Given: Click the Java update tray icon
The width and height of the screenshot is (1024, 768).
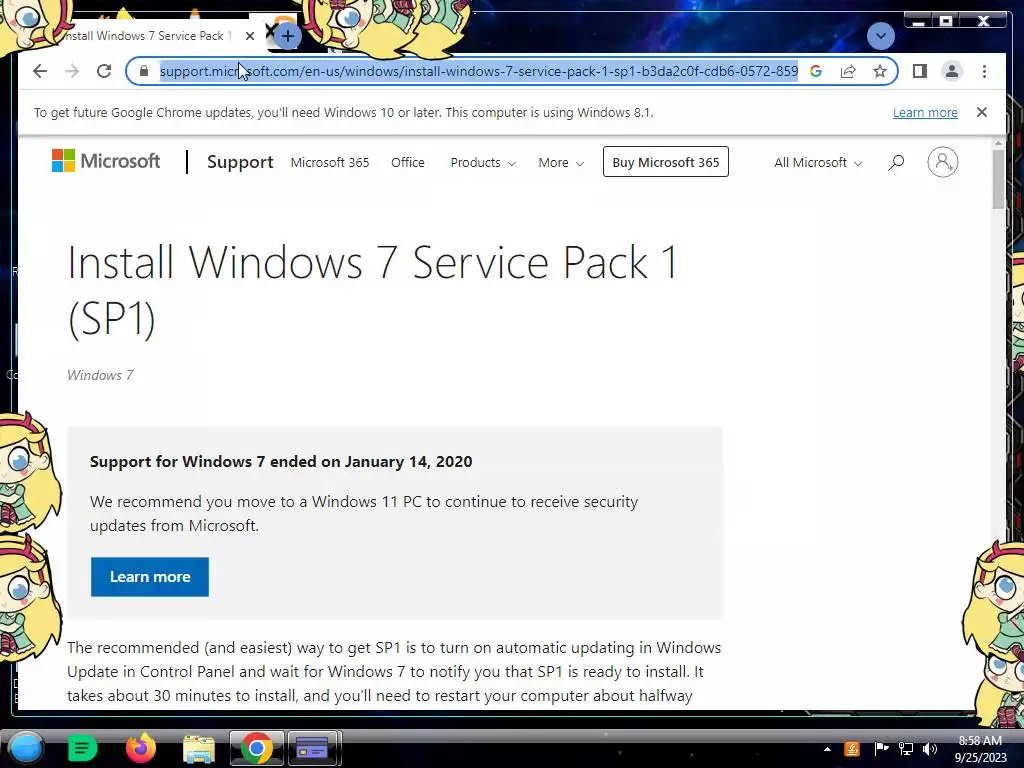Looking at the screenshot, I should pyautogui.click(x=852, y=749).
